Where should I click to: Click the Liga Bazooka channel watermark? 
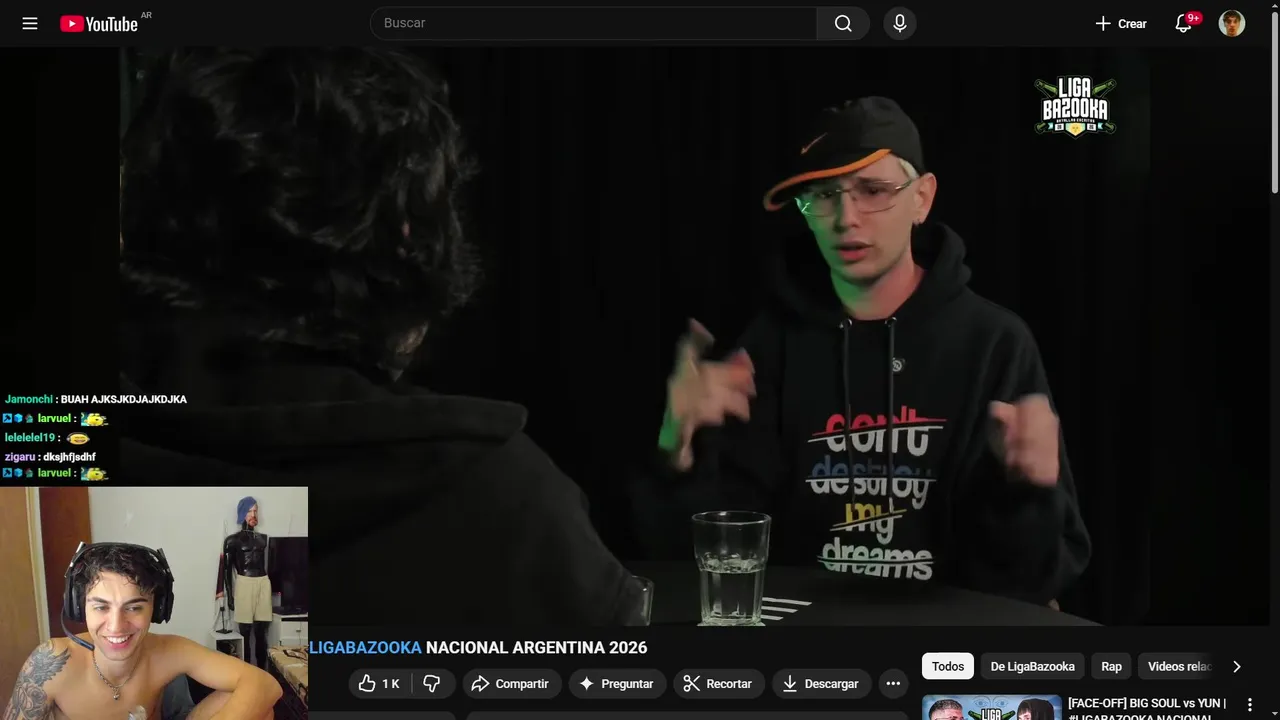pos(1075,106)
